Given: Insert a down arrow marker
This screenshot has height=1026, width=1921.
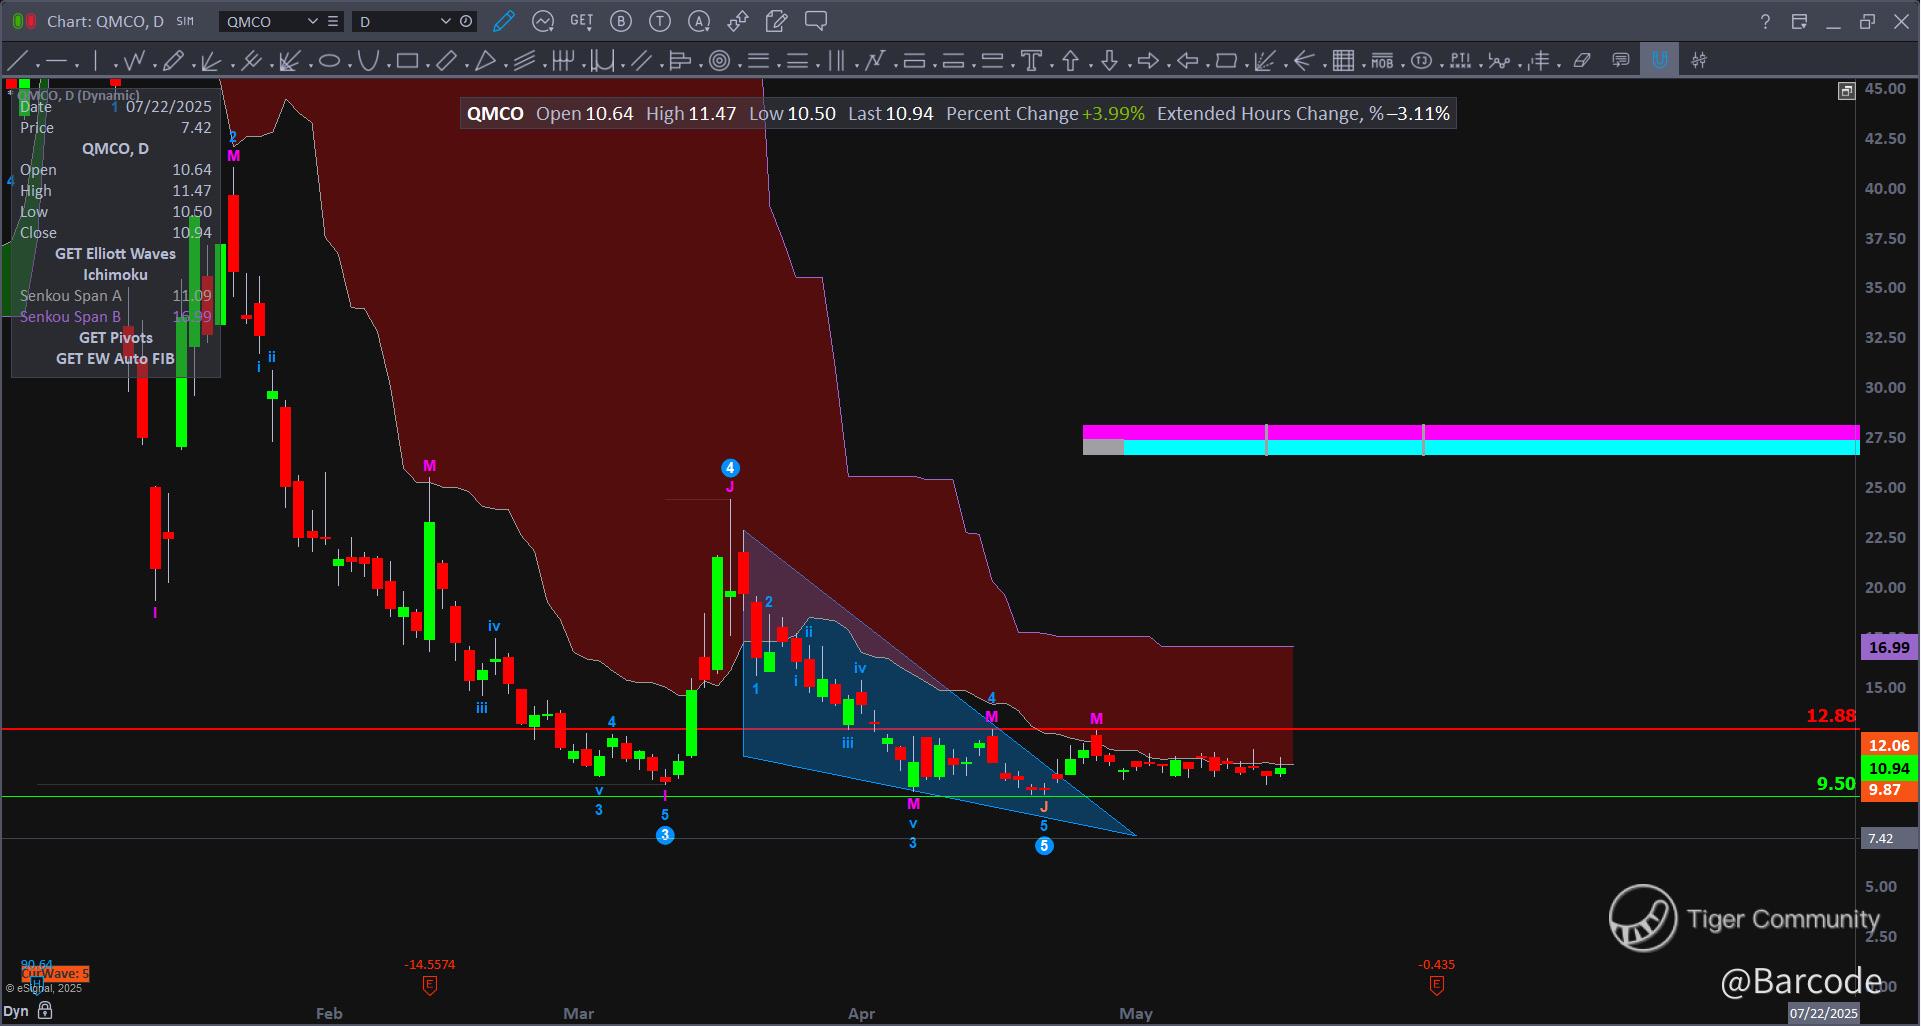Looking at the screenshot, I should click(x=1109, y=61).
